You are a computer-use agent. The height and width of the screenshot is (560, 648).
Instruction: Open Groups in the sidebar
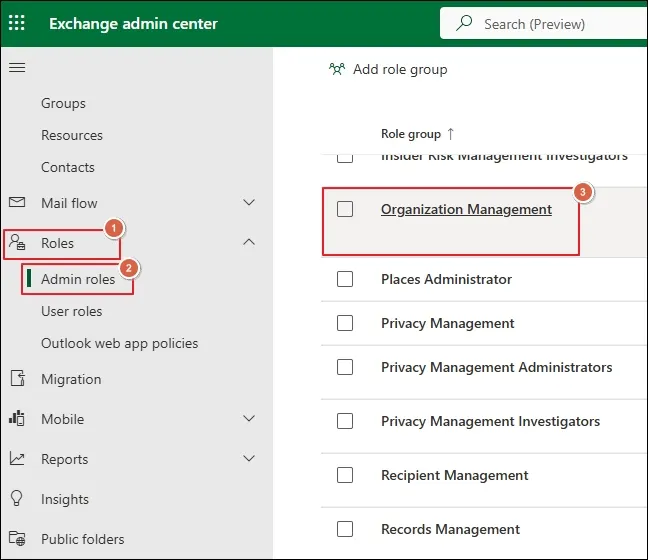tap(63, 103)
